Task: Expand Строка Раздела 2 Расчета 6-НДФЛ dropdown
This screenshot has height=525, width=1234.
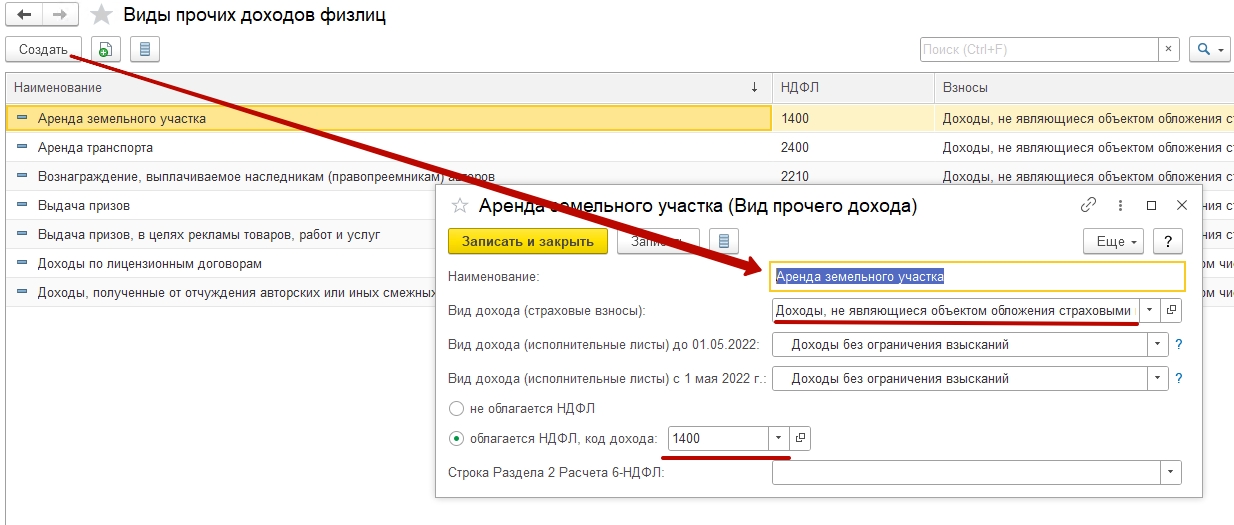Action: tap(1169, 472)
